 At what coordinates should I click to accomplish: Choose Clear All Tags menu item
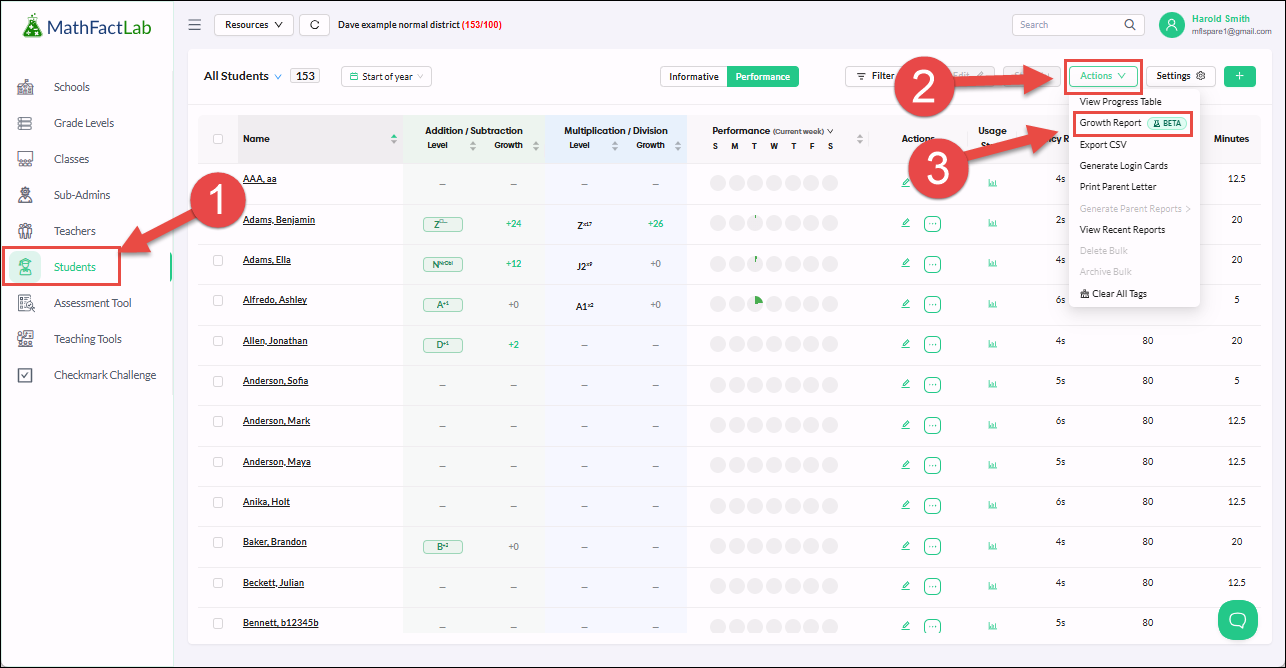tap(1113, 294)
